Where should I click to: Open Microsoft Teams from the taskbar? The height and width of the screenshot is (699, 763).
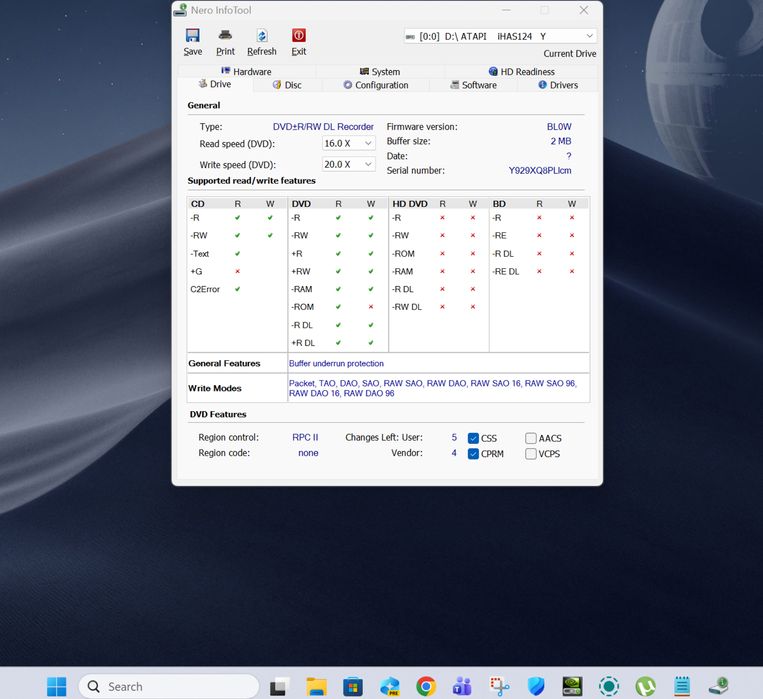462,686
